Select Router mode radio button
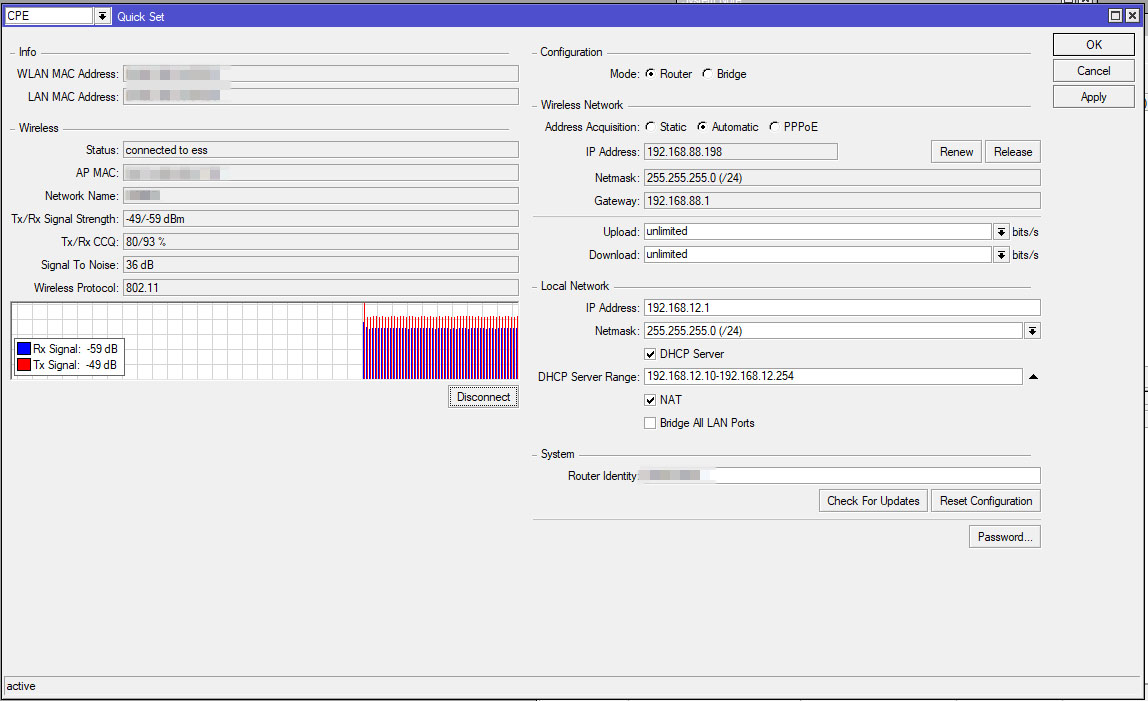The image size is (1148, 701). click(651, 74)
